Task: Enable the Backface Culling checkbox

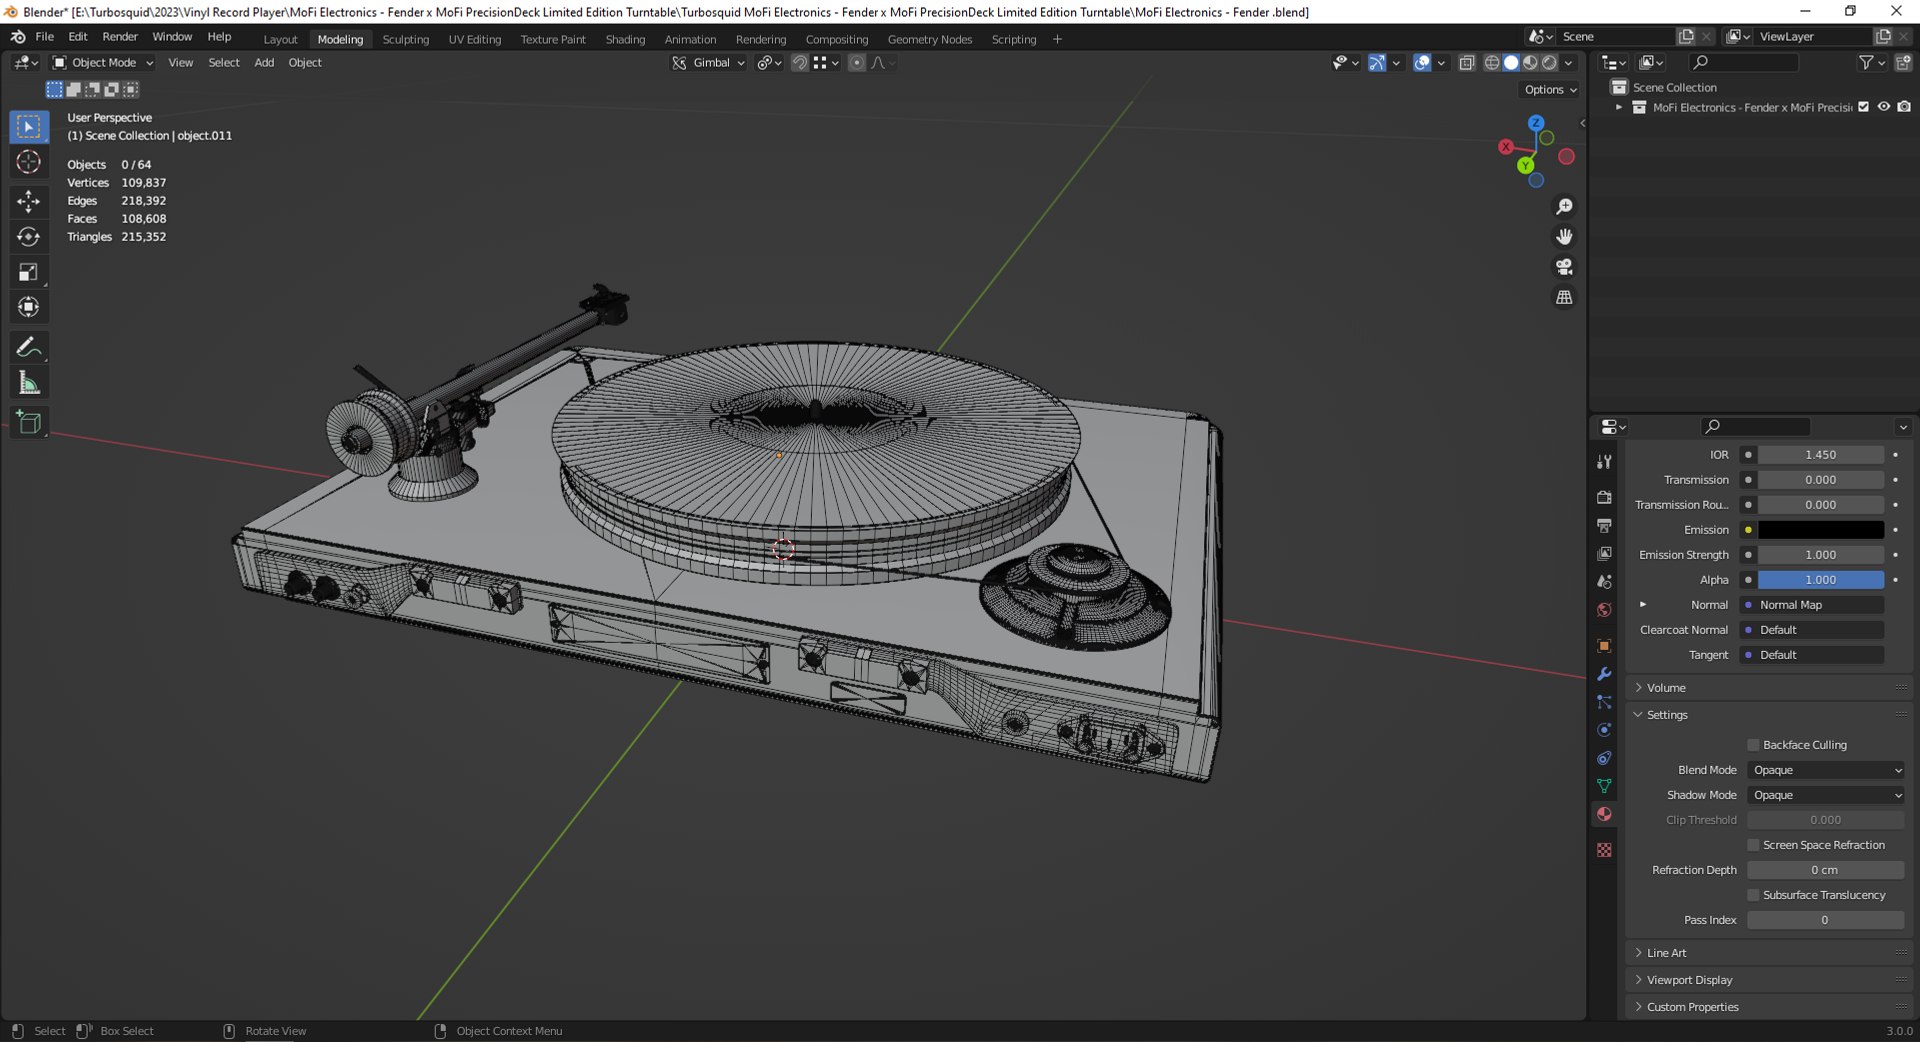Action: [1753, 745]
